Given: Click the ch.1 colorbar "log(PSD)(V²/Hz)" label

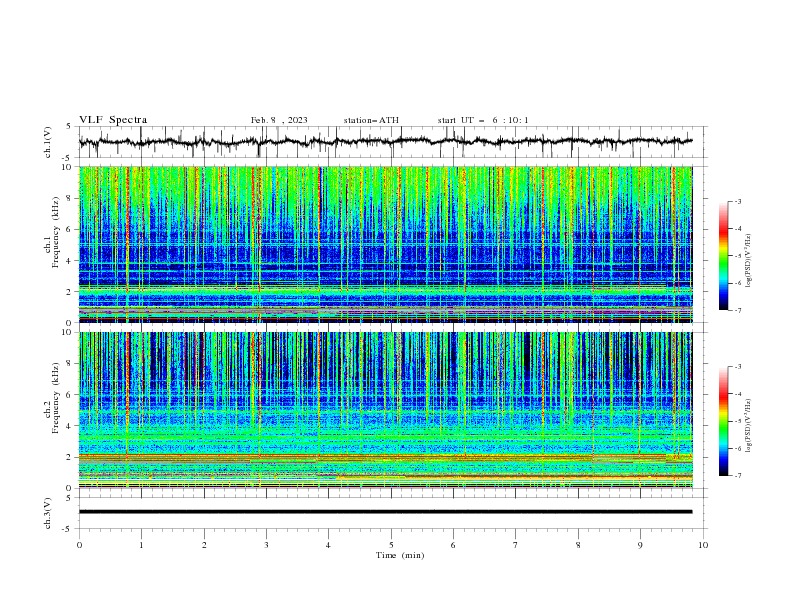Looking at the screenshot, I should (748, 261).
